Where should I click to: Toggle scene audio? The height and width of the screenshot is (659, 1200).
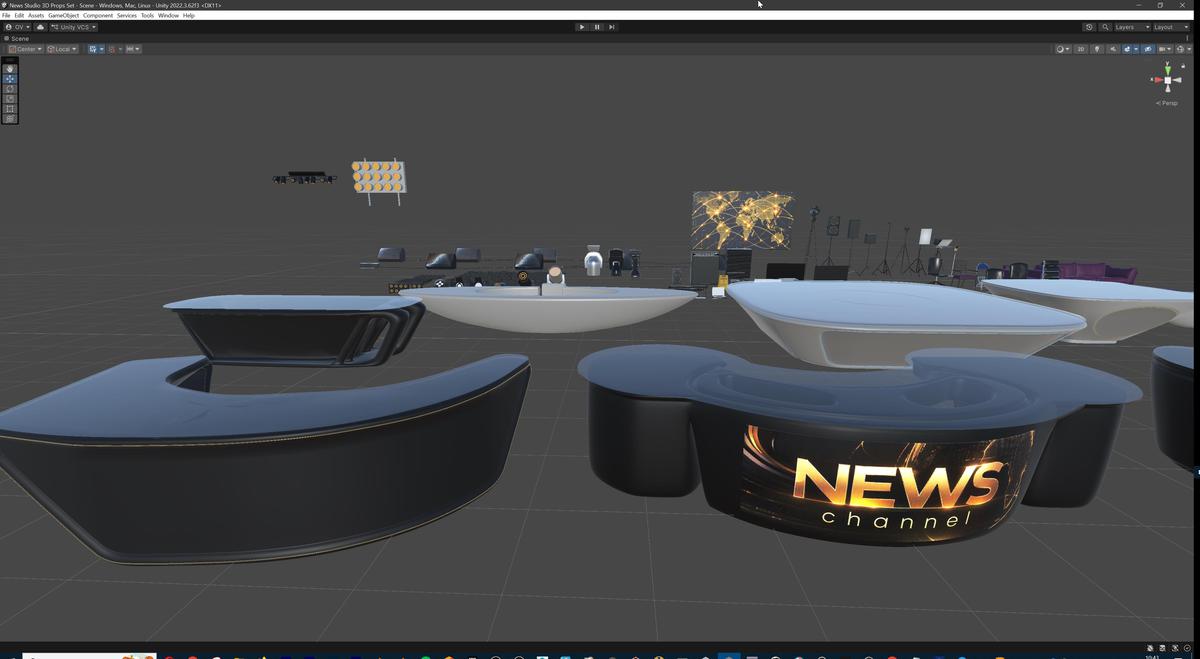click(x=1113, y=49)
